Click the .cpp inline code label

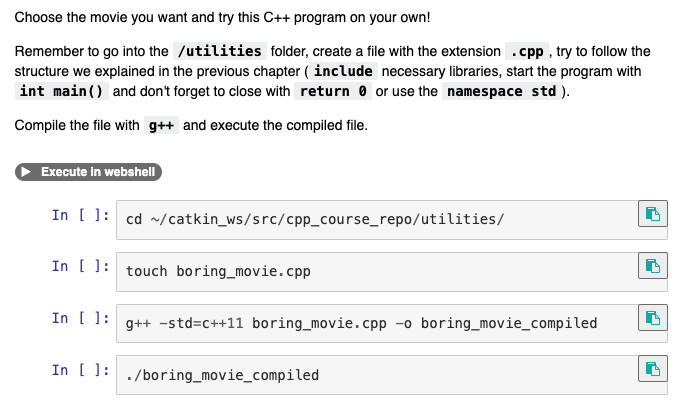[x=527, y=51]
